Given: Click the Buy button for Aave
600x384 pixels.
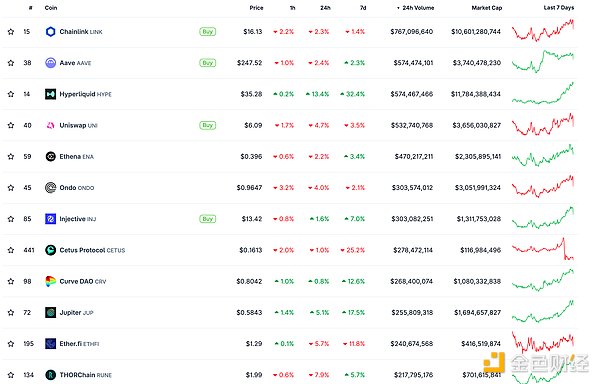Looking at the screenshot, I should (x=207, y=63).
